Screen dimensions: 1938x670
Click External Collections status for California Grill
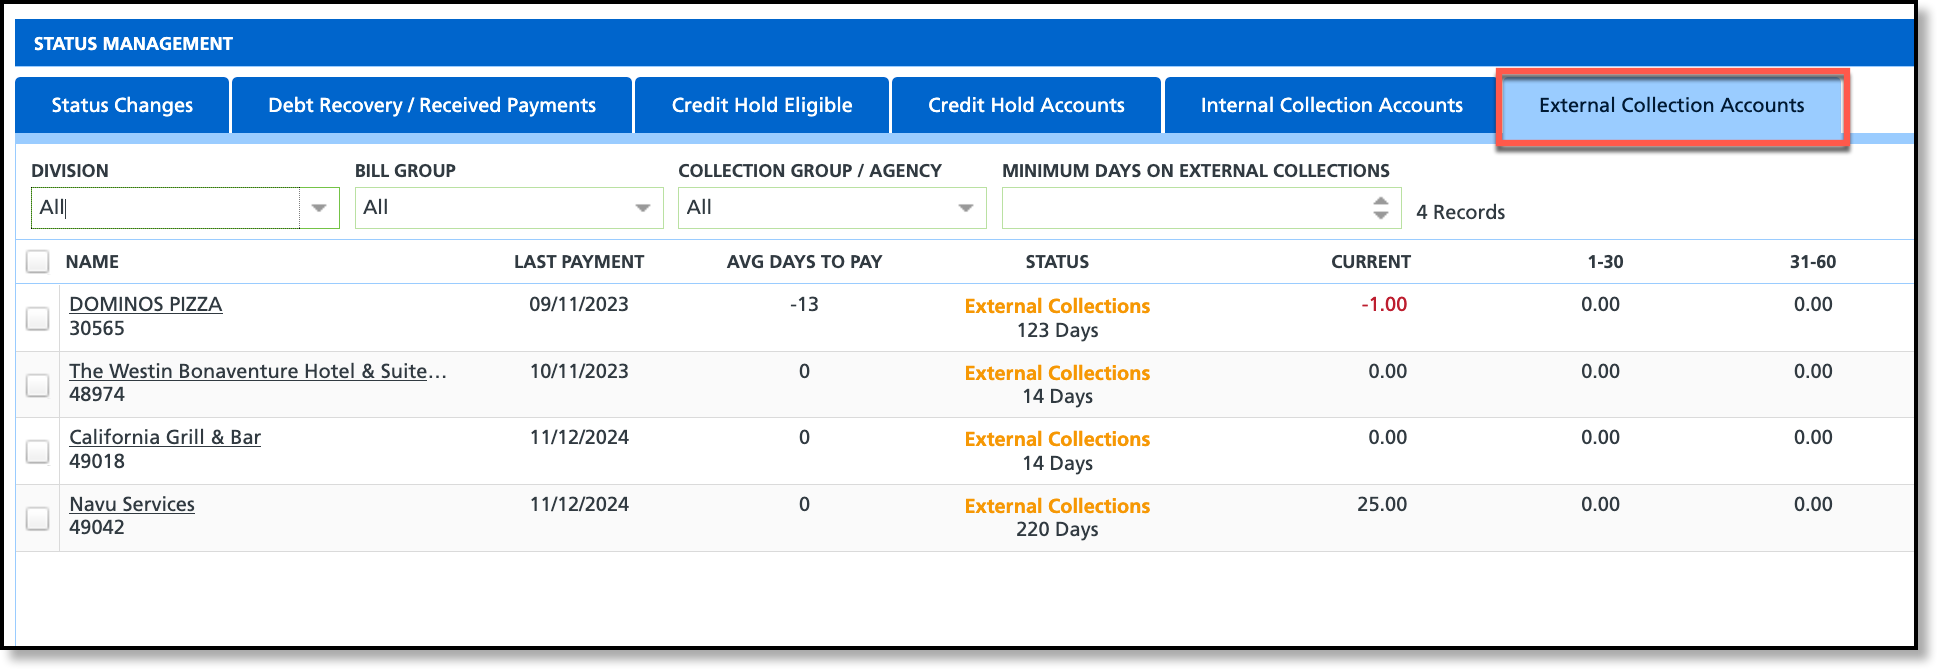point(1057,439)
